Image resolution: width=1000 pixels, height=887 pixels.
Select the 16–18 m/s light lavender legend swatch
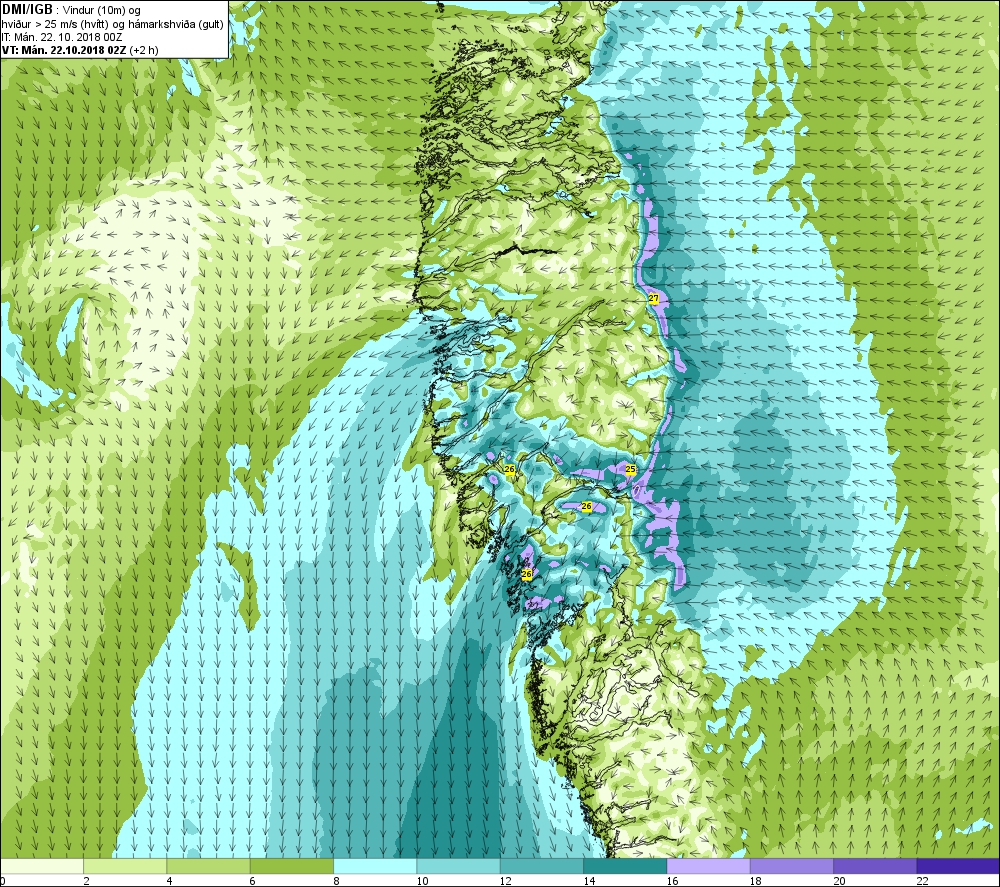click(709, 866)
